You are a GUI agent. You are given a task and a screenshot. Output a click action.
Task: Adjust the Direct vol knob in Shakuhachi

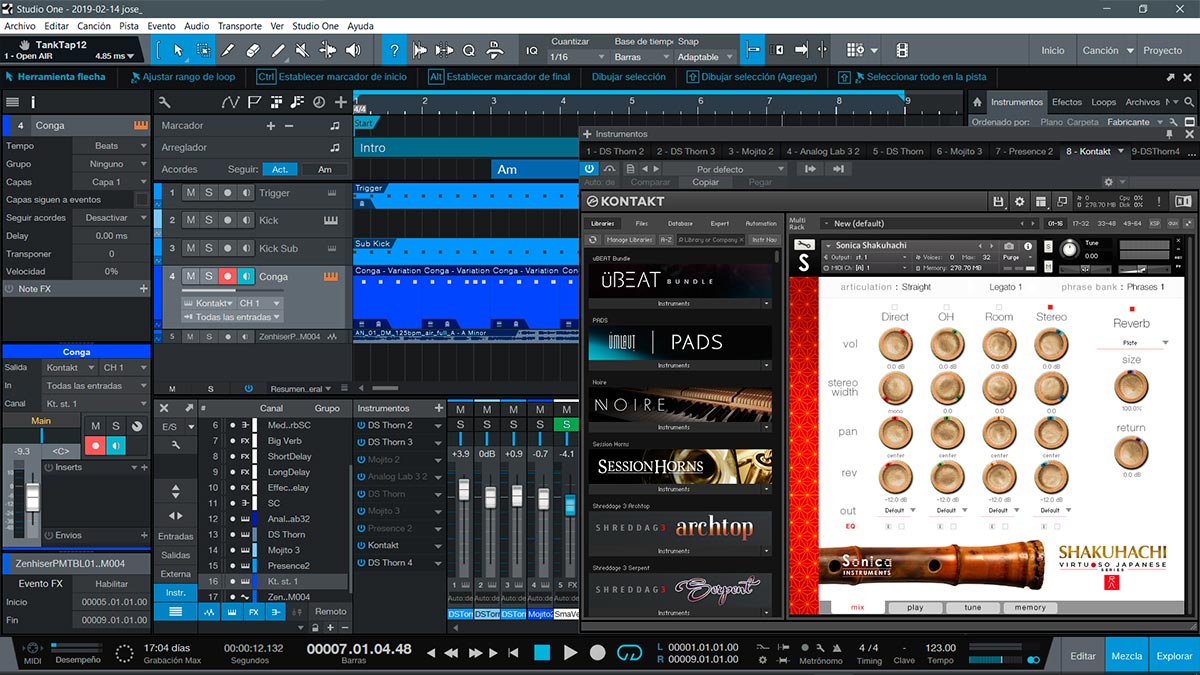point(895,346)
